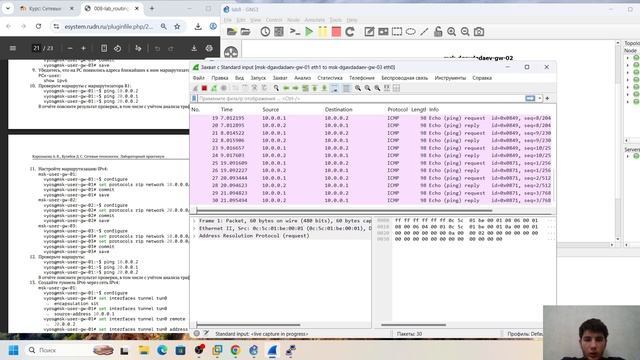Screen dimensions: 640x360
Task: Expand the Frame 1 details tree
Action: pos(194,221)
